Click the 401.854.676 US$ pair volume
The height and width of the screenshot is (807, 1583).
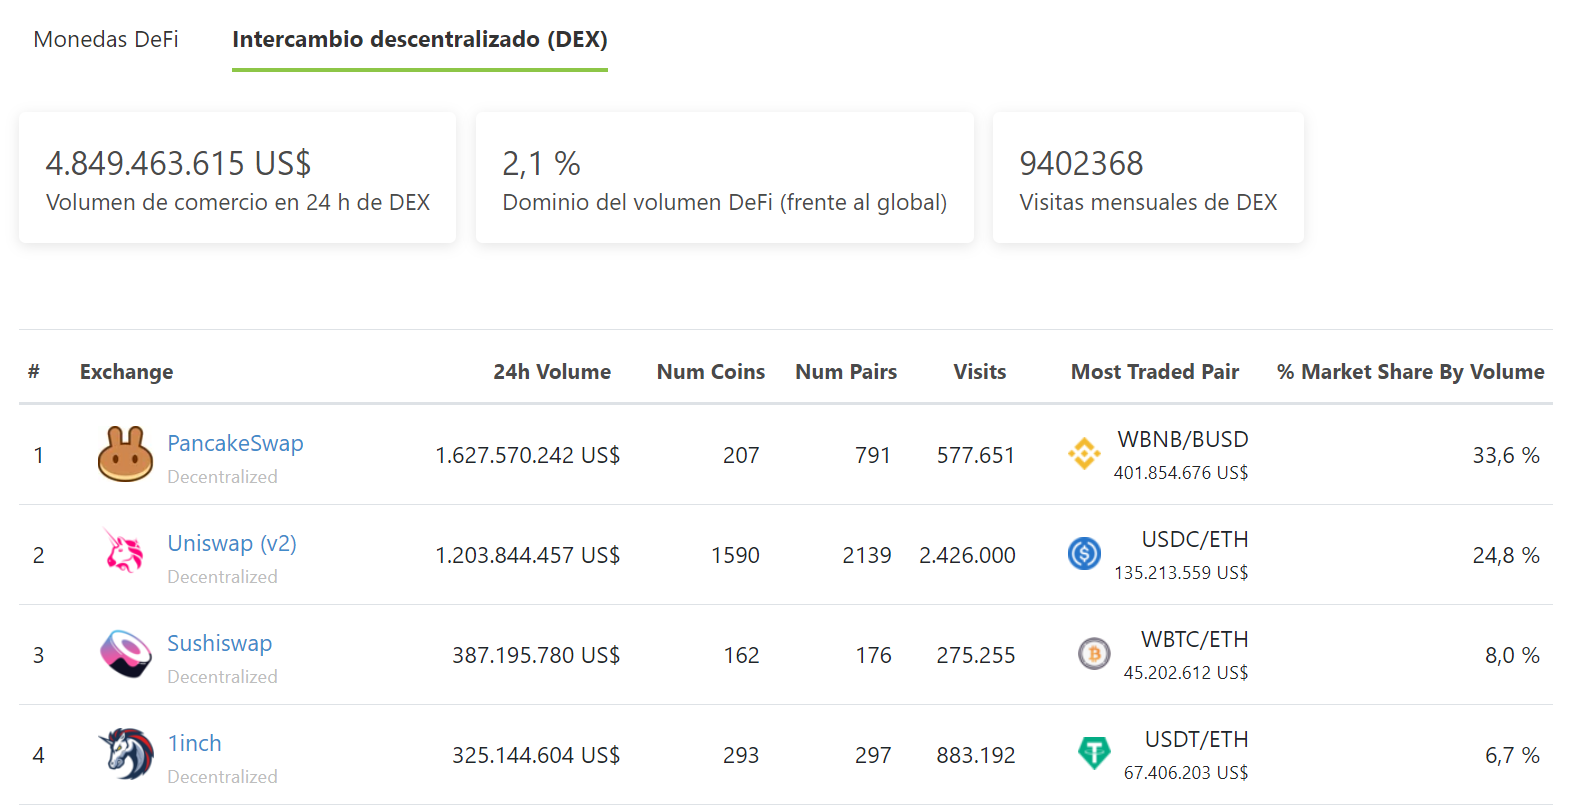(x=1181, y=473)
